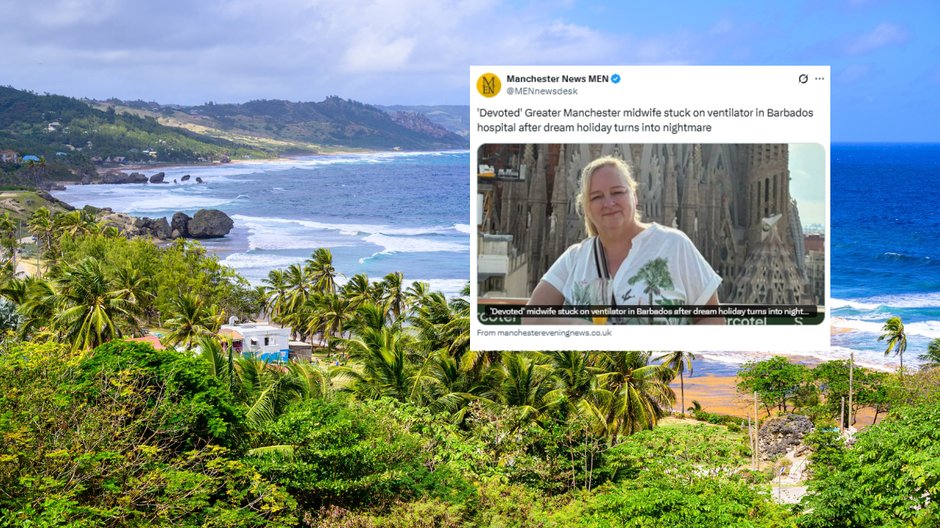940x528 pixels.
Task: Click the white beach house among palms
Action: [x=257, y=340]
